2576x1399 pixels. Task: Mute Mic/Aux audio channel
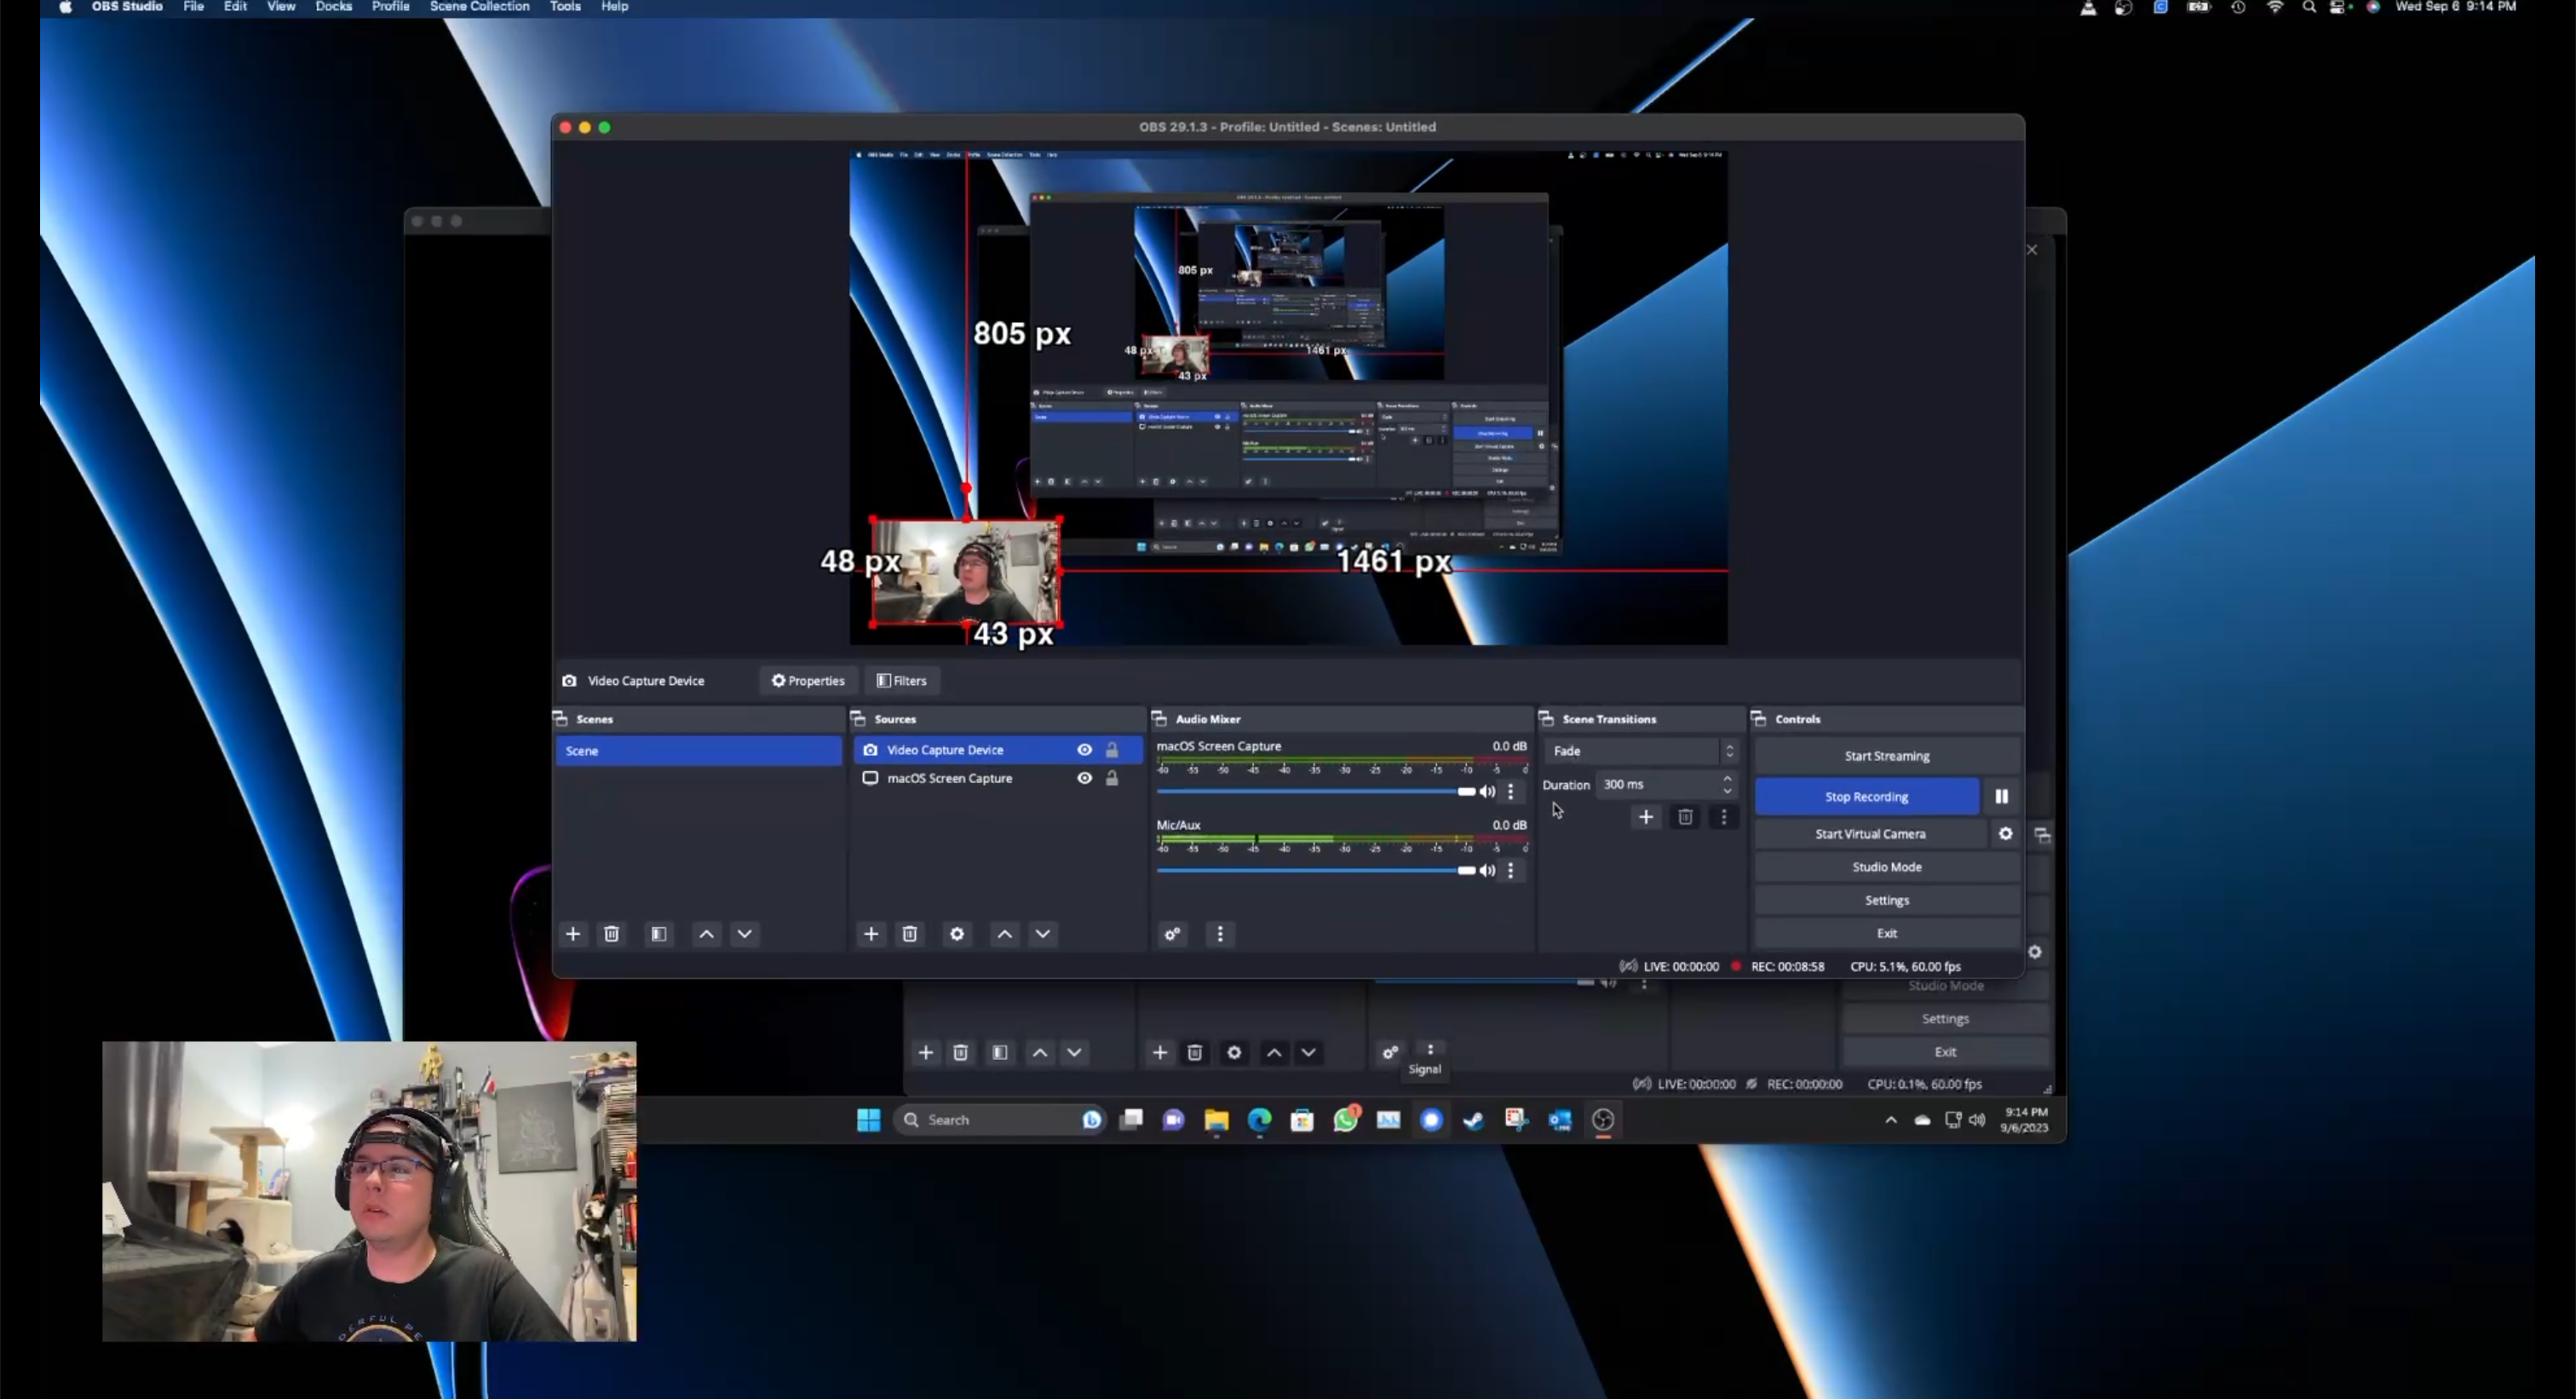coord(1487,870)
